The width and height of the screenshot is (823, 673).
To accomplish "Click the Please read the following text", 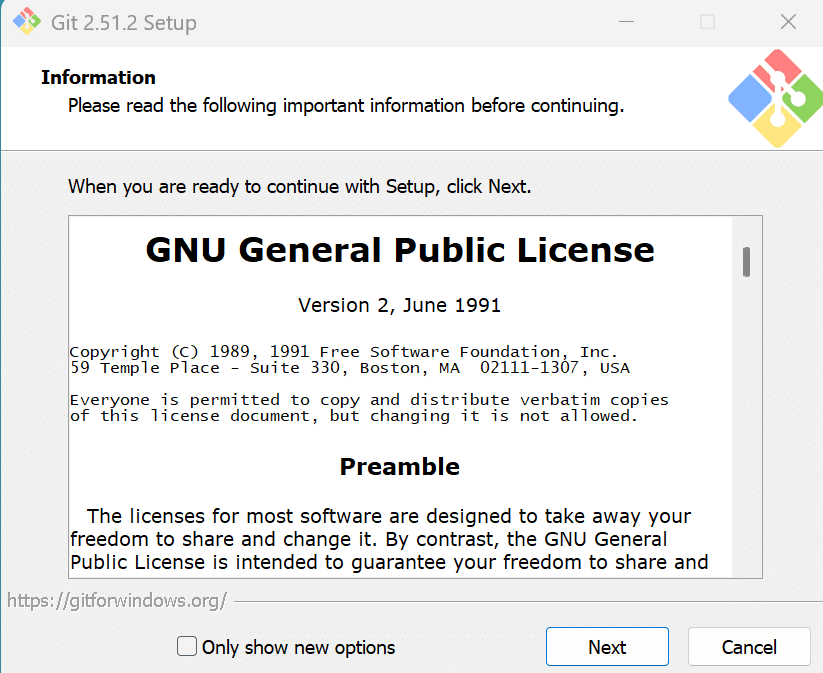I will click(346, 106).
